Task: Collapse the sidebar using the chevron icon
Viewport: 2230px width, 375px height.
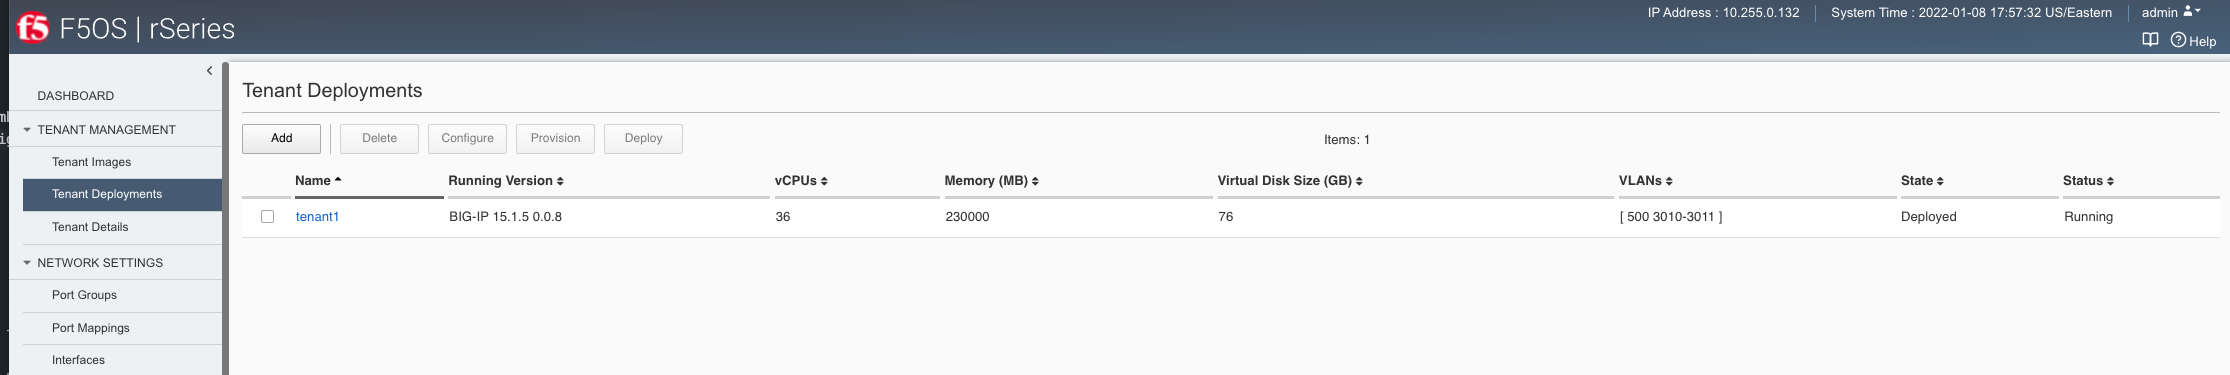Action: (x=209, y=71)
